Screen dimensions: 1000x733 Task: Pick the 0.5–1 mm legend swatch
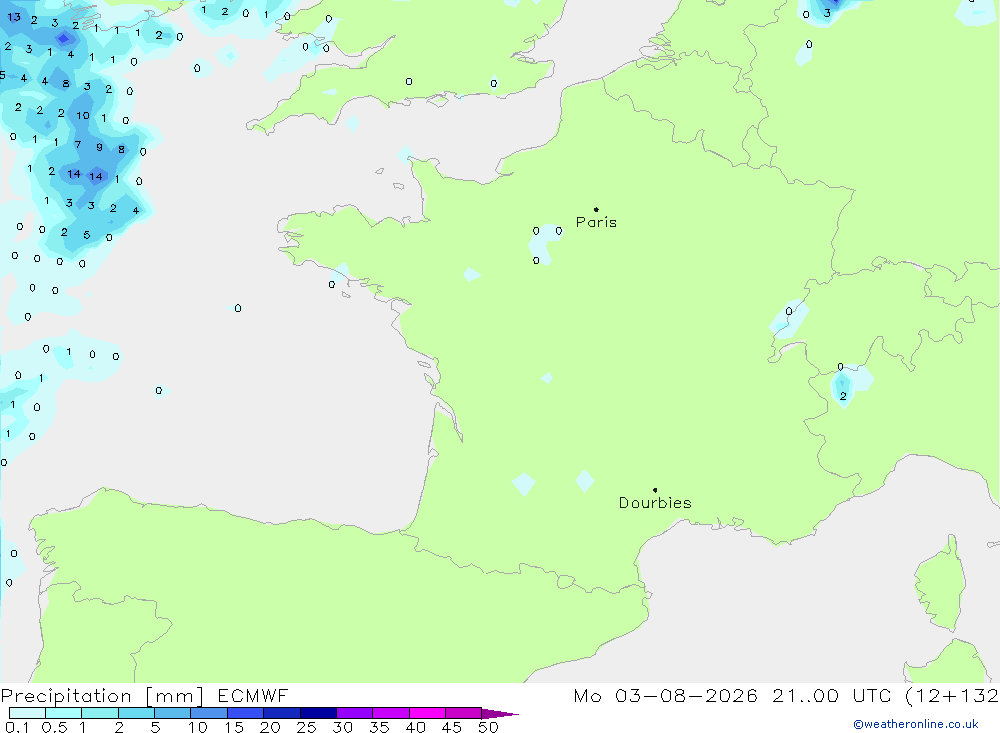(63, 713)
